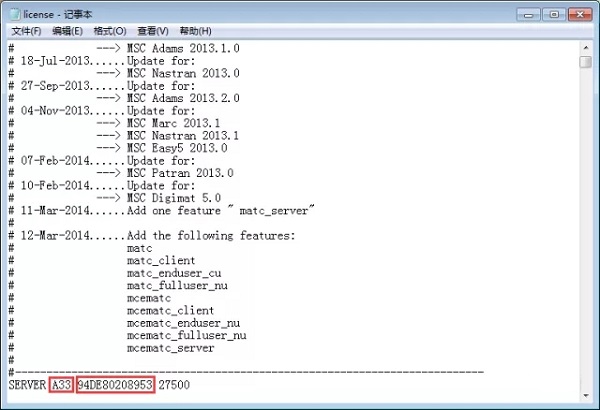Click the feature line 'mcematc_client'

170,310
